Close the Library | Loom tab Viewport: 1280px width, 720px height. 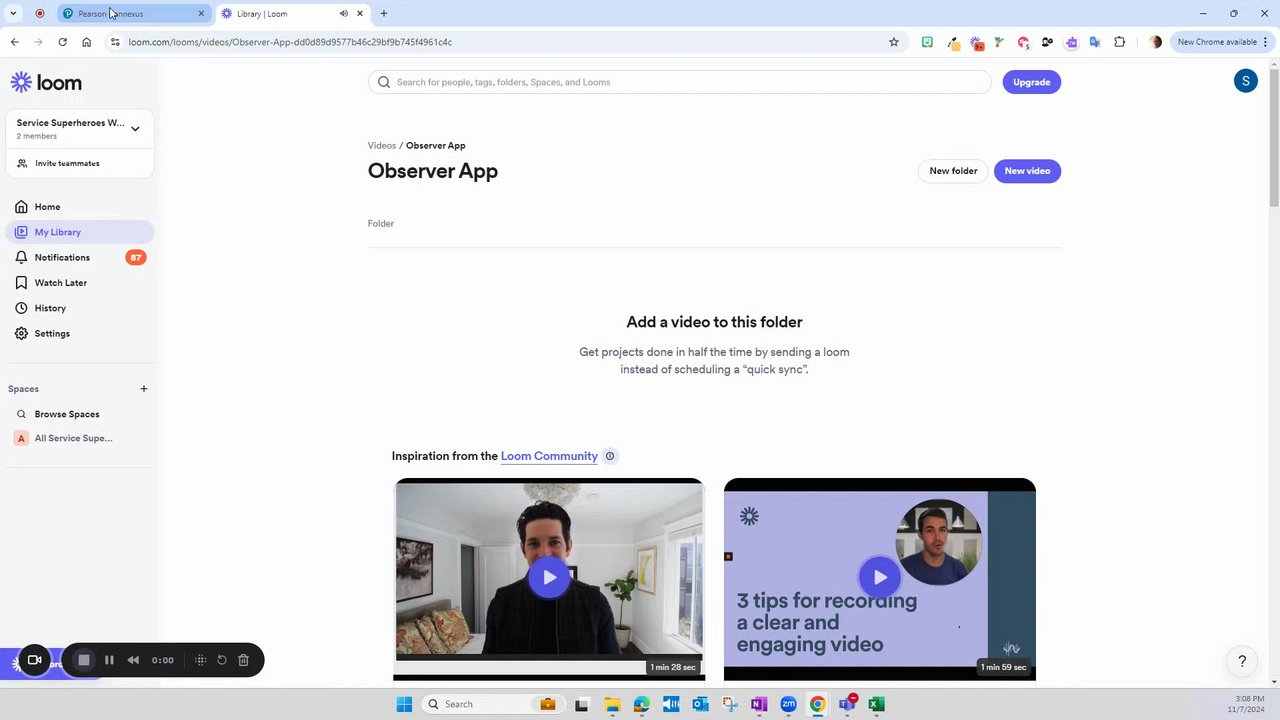(360, 14)
